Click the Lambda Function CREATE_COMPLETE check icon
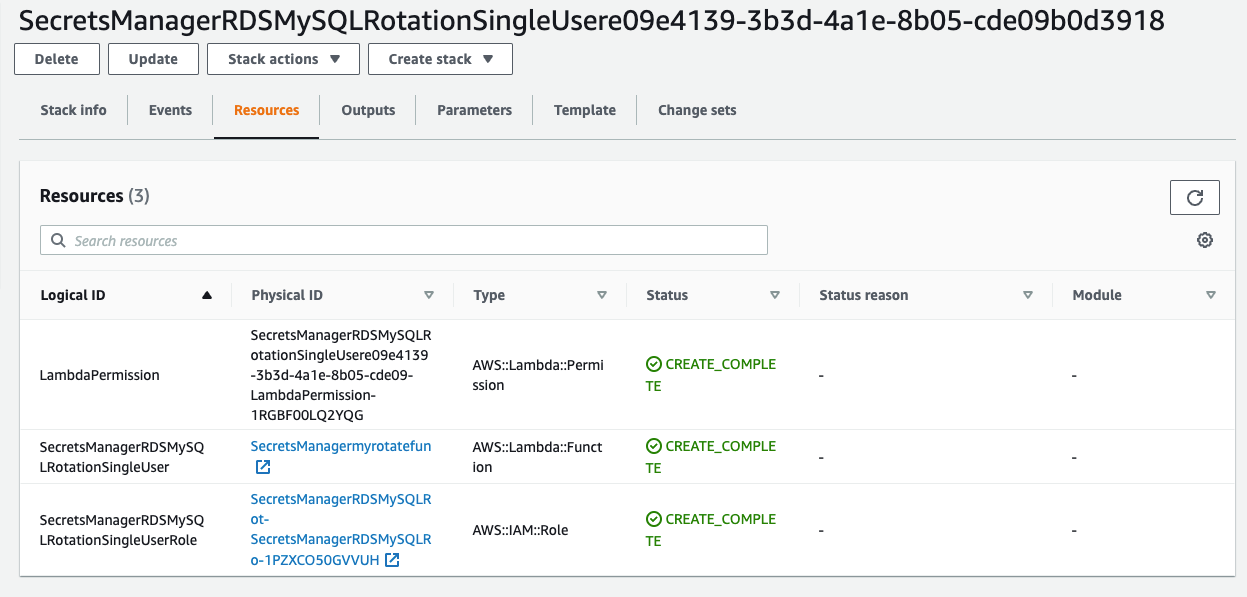1247x597 pixels. [654, 446]
